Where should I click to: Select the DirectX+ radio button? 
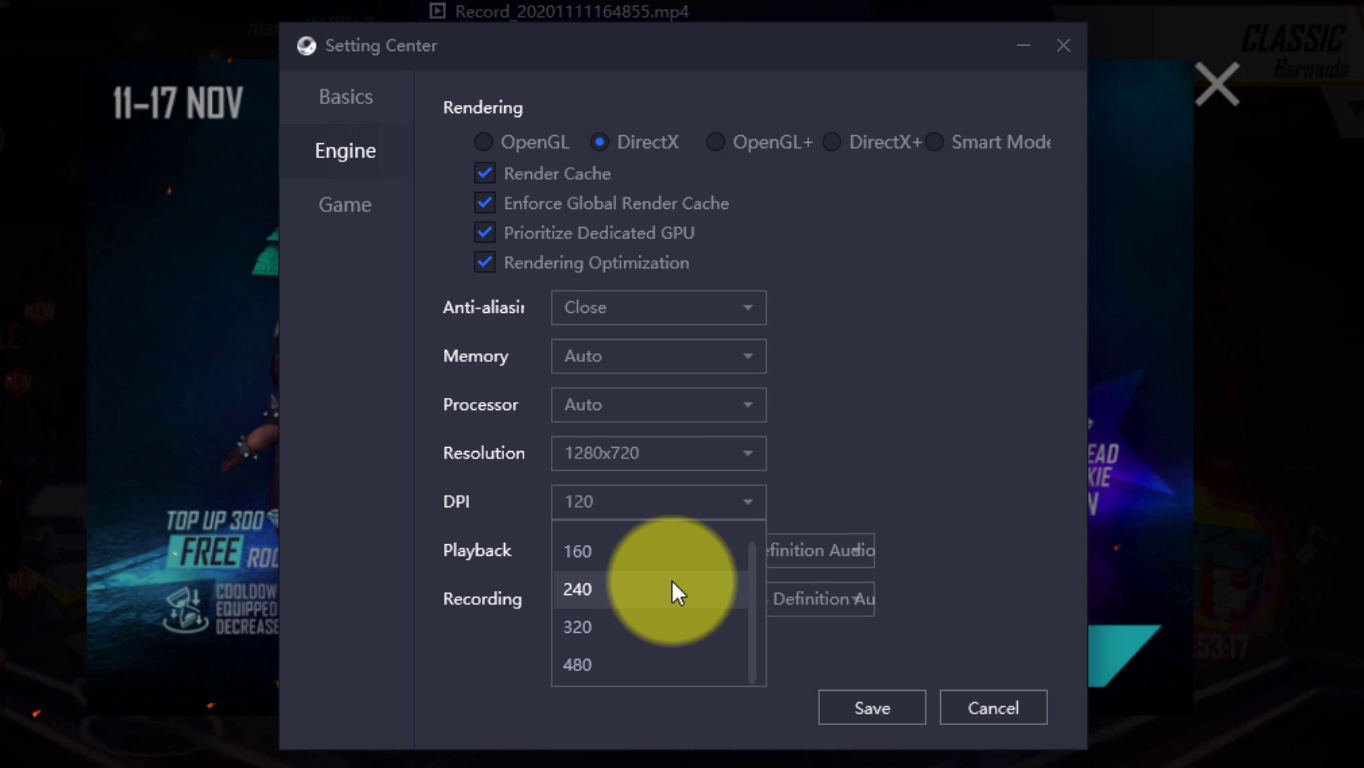[832, 142]
